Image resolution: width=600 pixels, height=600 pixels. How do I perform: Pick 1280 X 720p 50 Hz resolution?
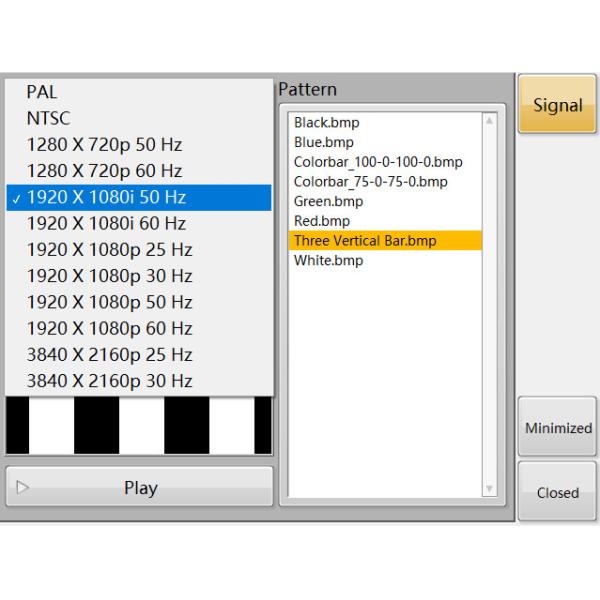click(139, 145)
